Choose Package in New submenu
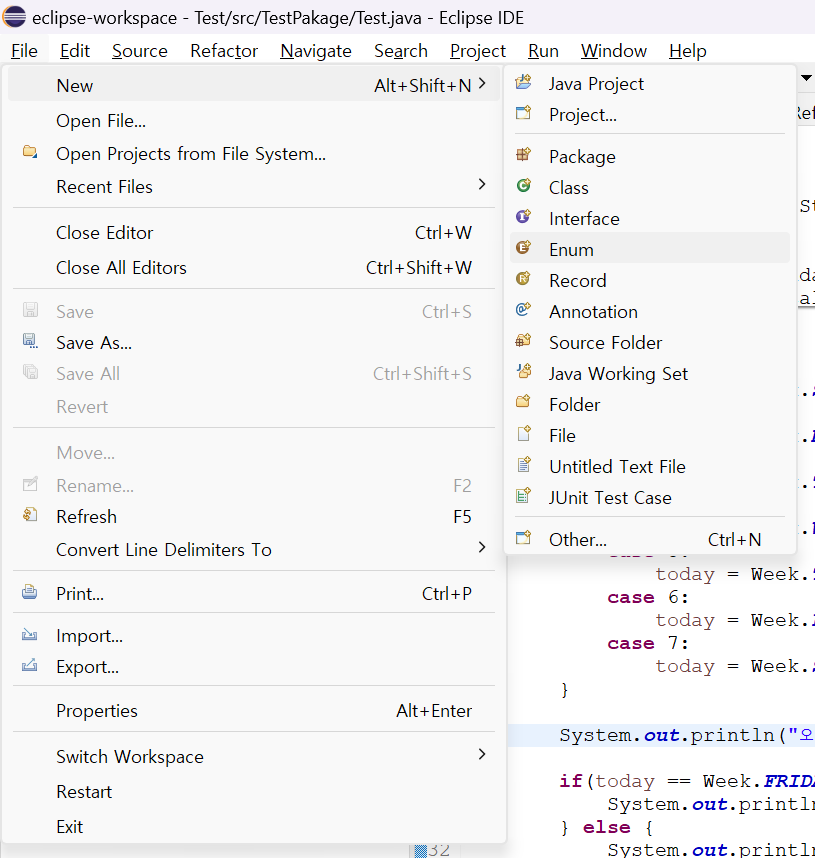Viewport: 815px width, 858px height. pyautogui.click(x=650, y=156)
